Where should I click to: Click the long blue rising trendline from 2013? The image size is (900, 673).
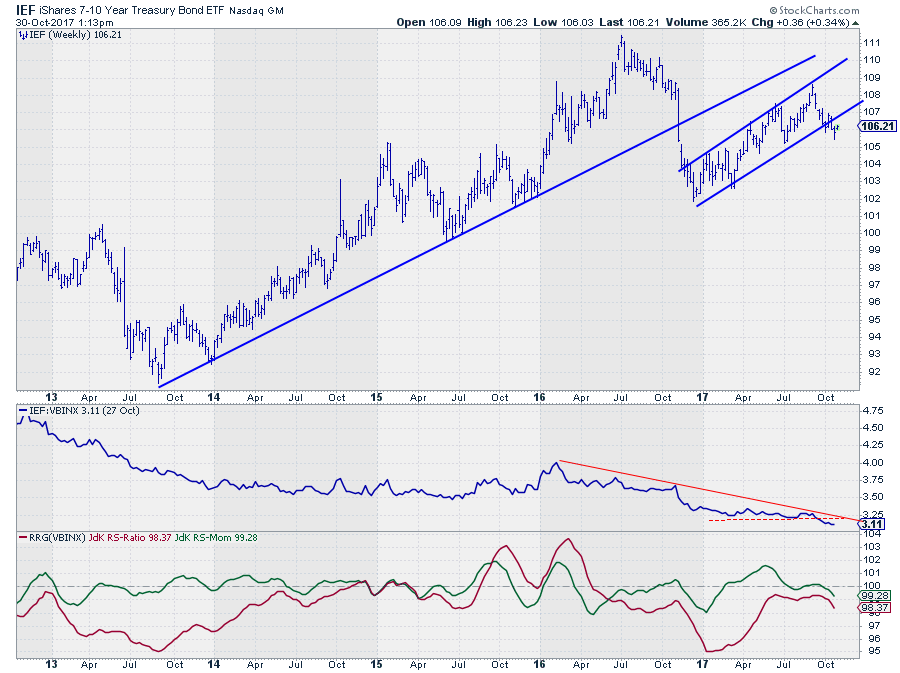[x=487, y=221]
